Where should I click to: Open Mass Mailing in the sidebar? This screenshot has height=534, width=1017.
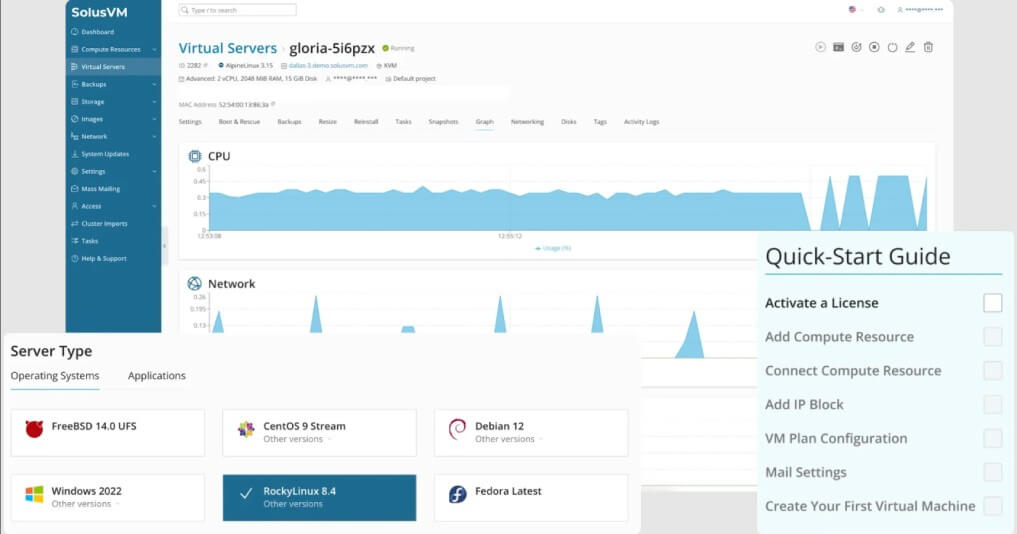pos(100,189)
